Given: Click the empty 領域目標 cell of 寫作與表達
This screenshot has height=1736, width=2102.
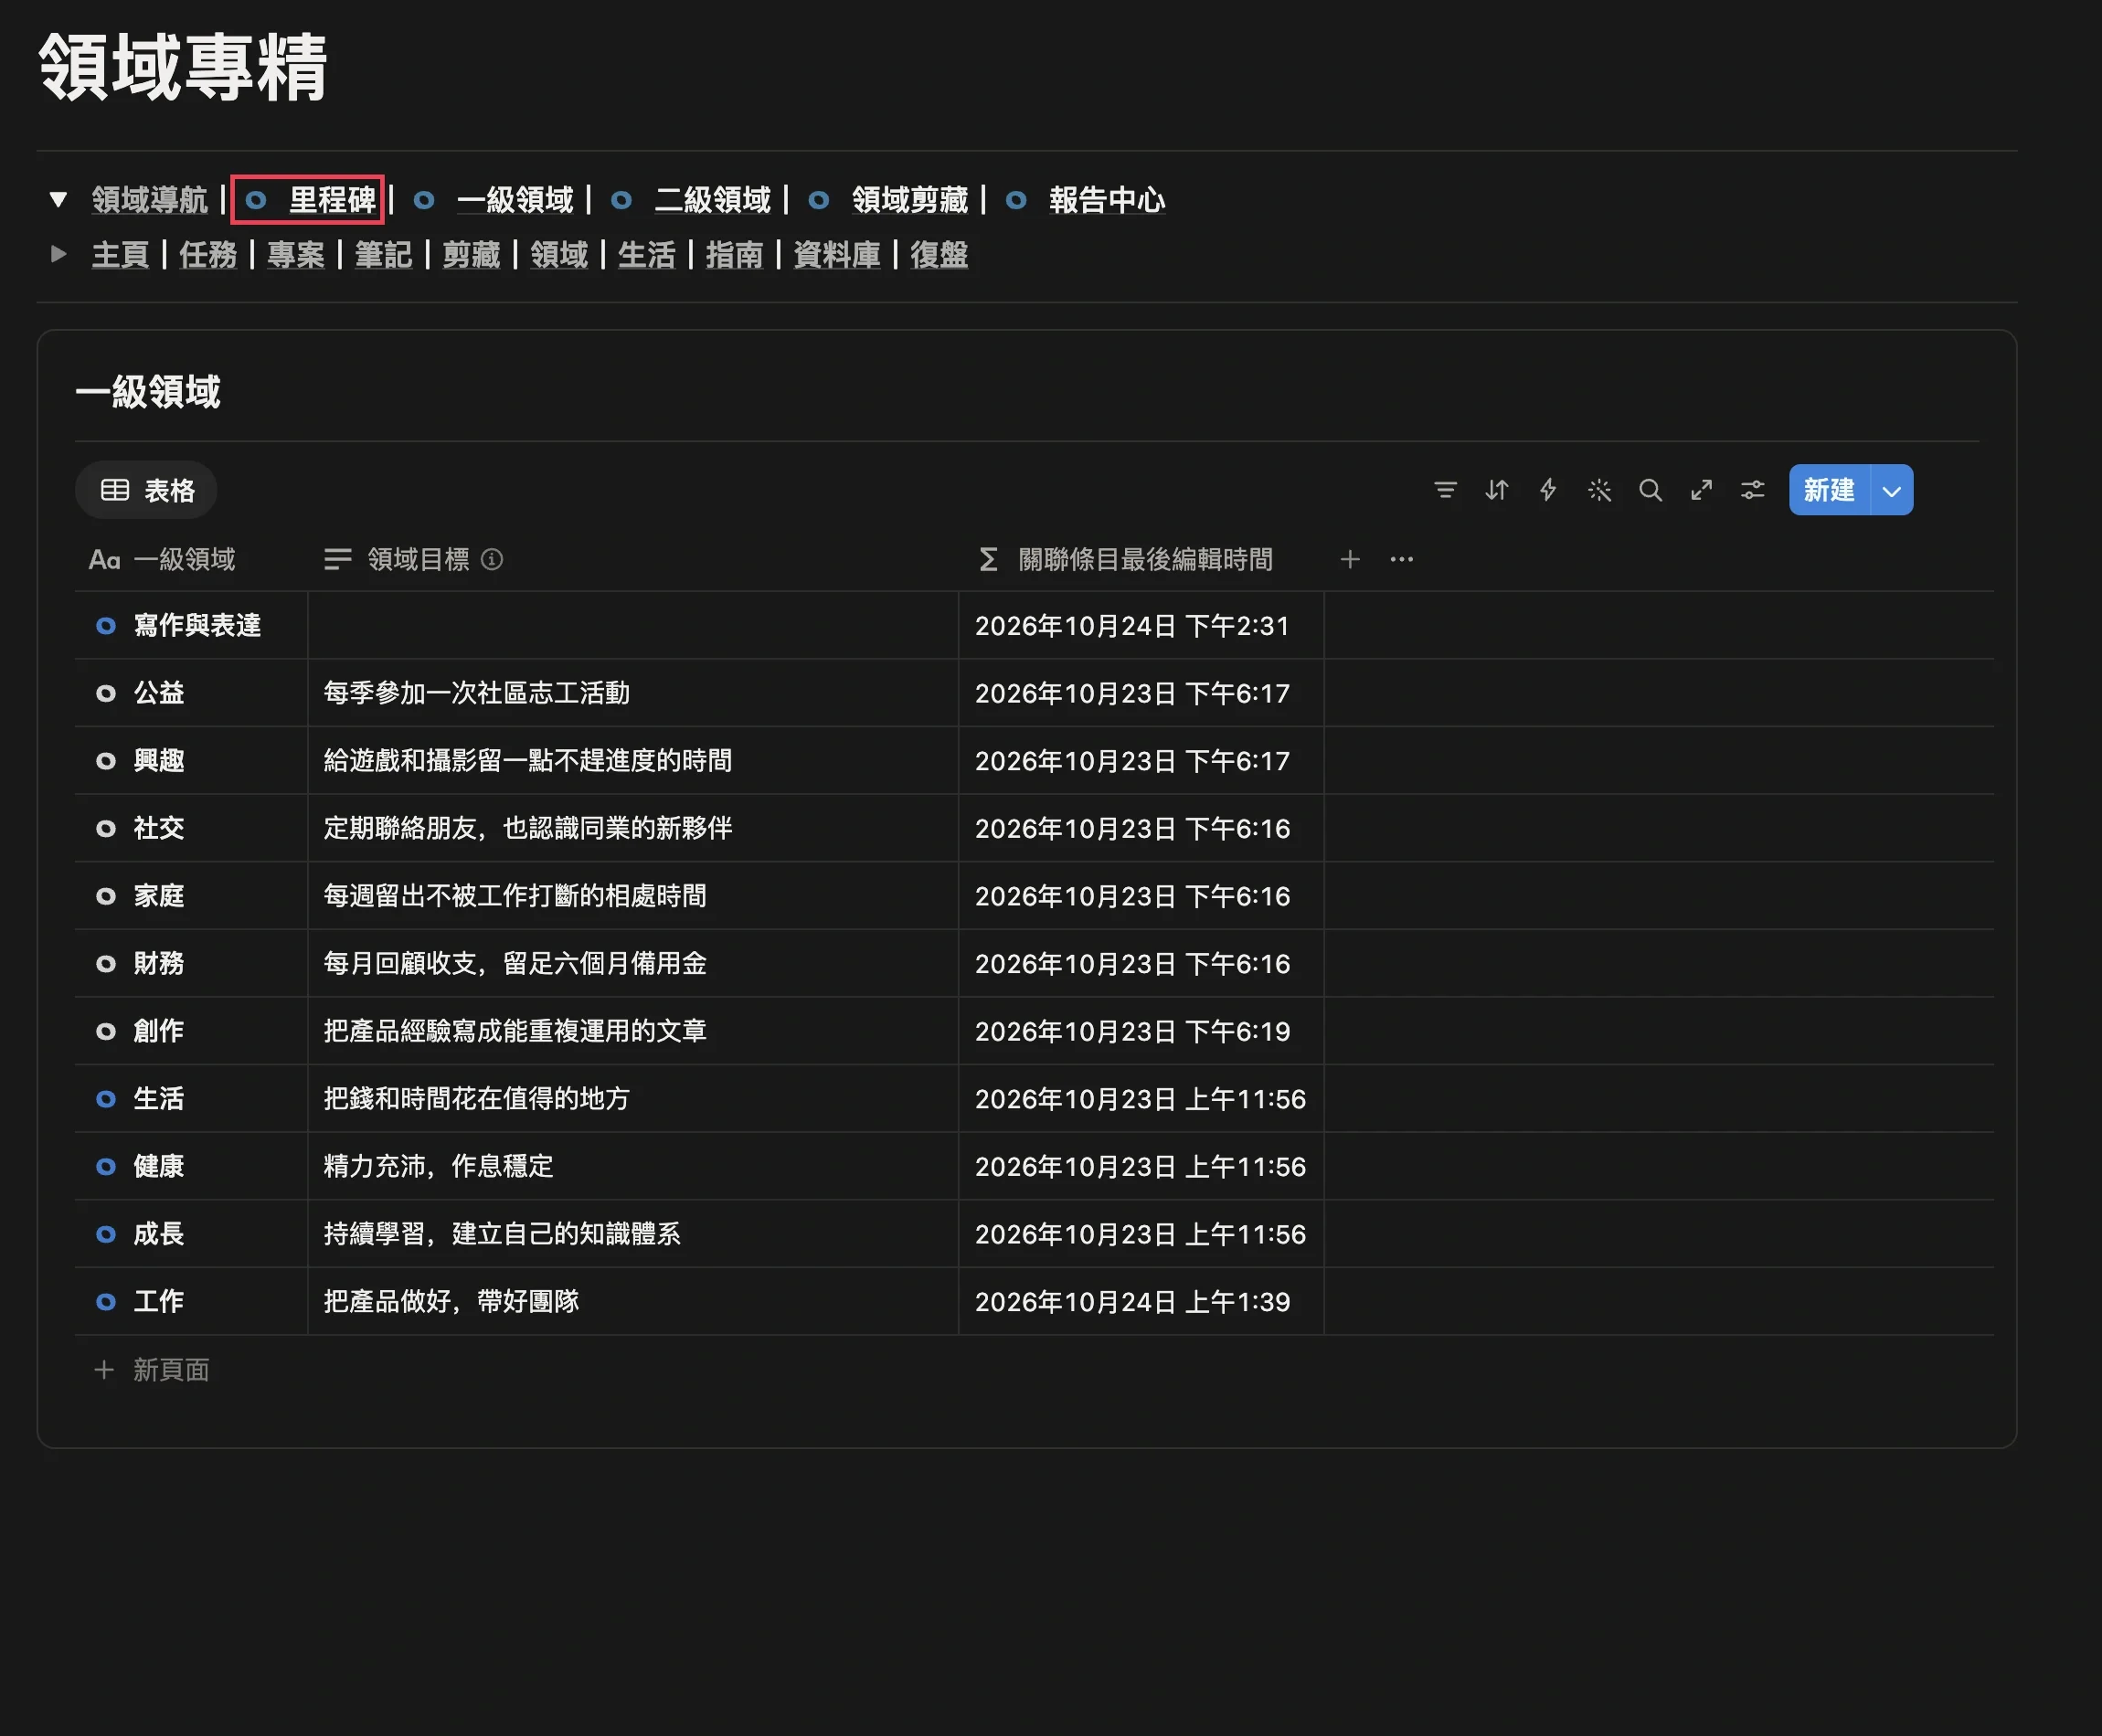Looking at the screenshot, I should point(633,625).
